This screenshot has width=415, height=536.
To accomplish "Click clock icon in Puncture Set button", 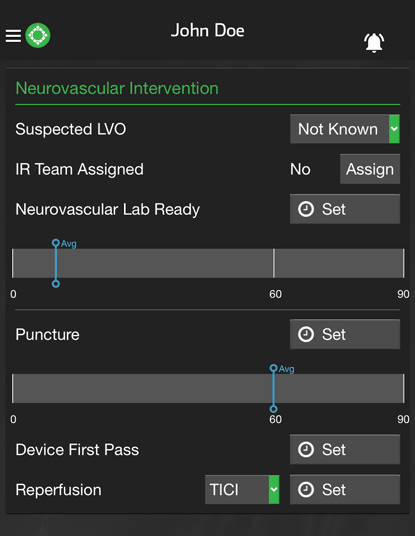I will (306, 334).
